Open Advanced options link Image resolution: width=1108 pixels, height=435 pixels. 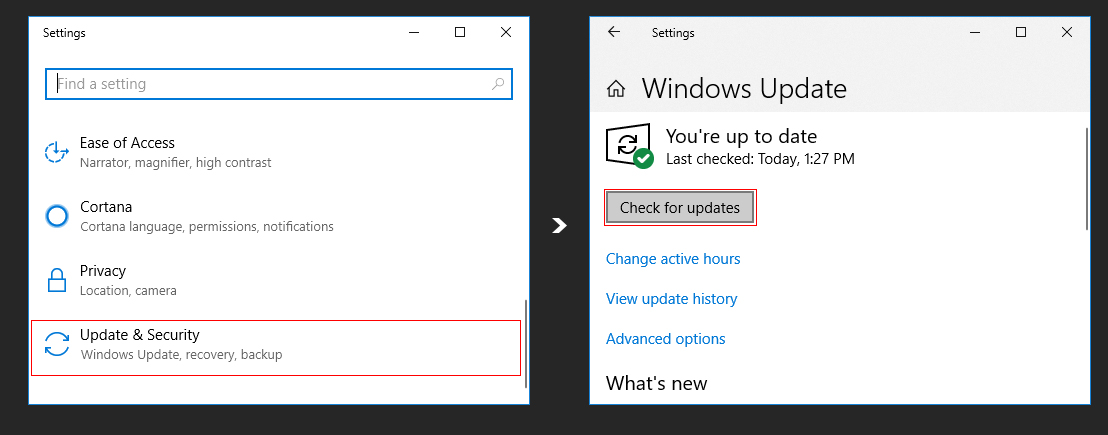tap(666, 339)
